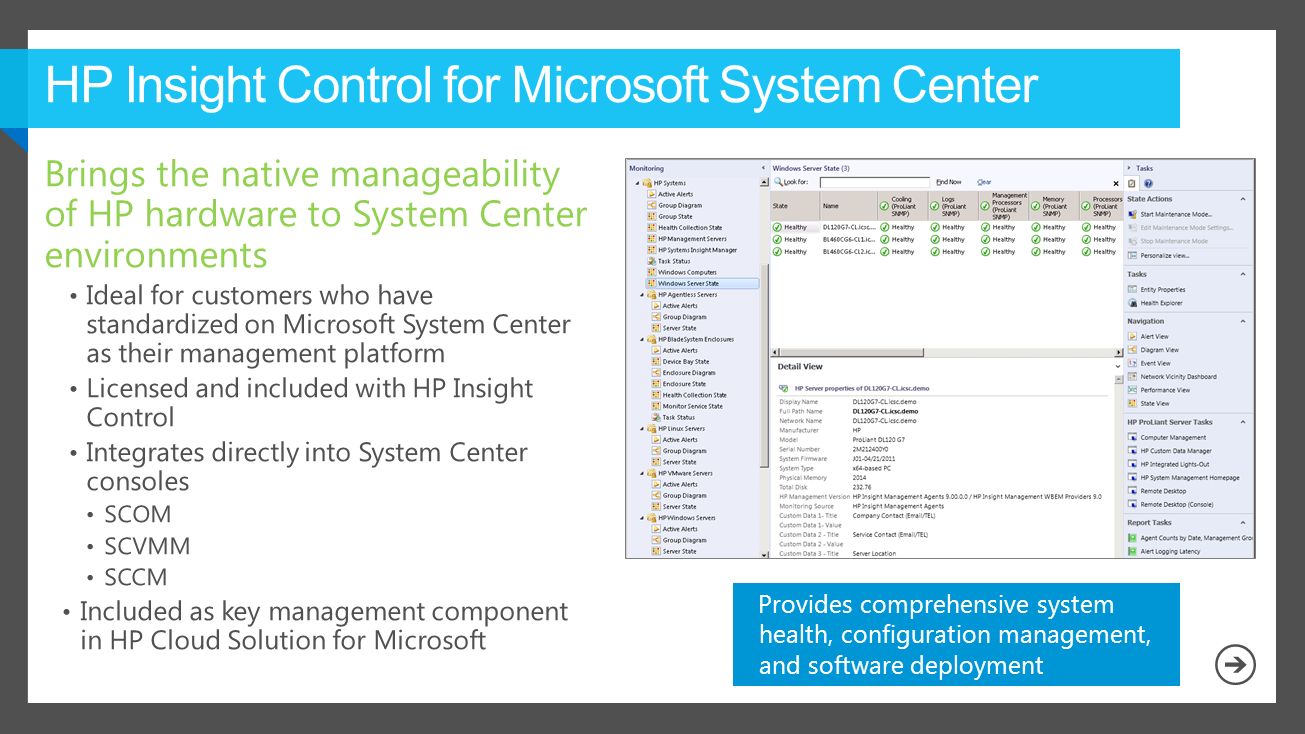Image resolution: width=1305 pixels, height=734 pixels.
Task: Collapse the State Actions section
Action: coord(1244,199)
